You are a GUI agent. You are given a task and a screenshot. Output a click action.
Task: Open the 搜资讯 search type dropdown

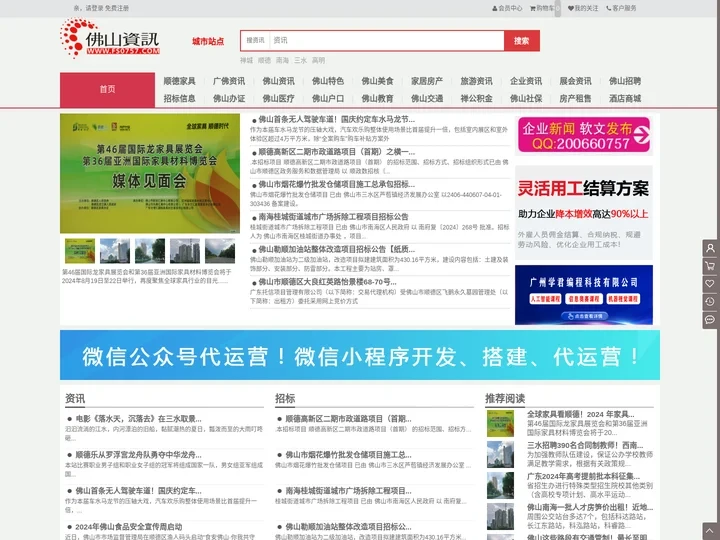coord(255,40)
